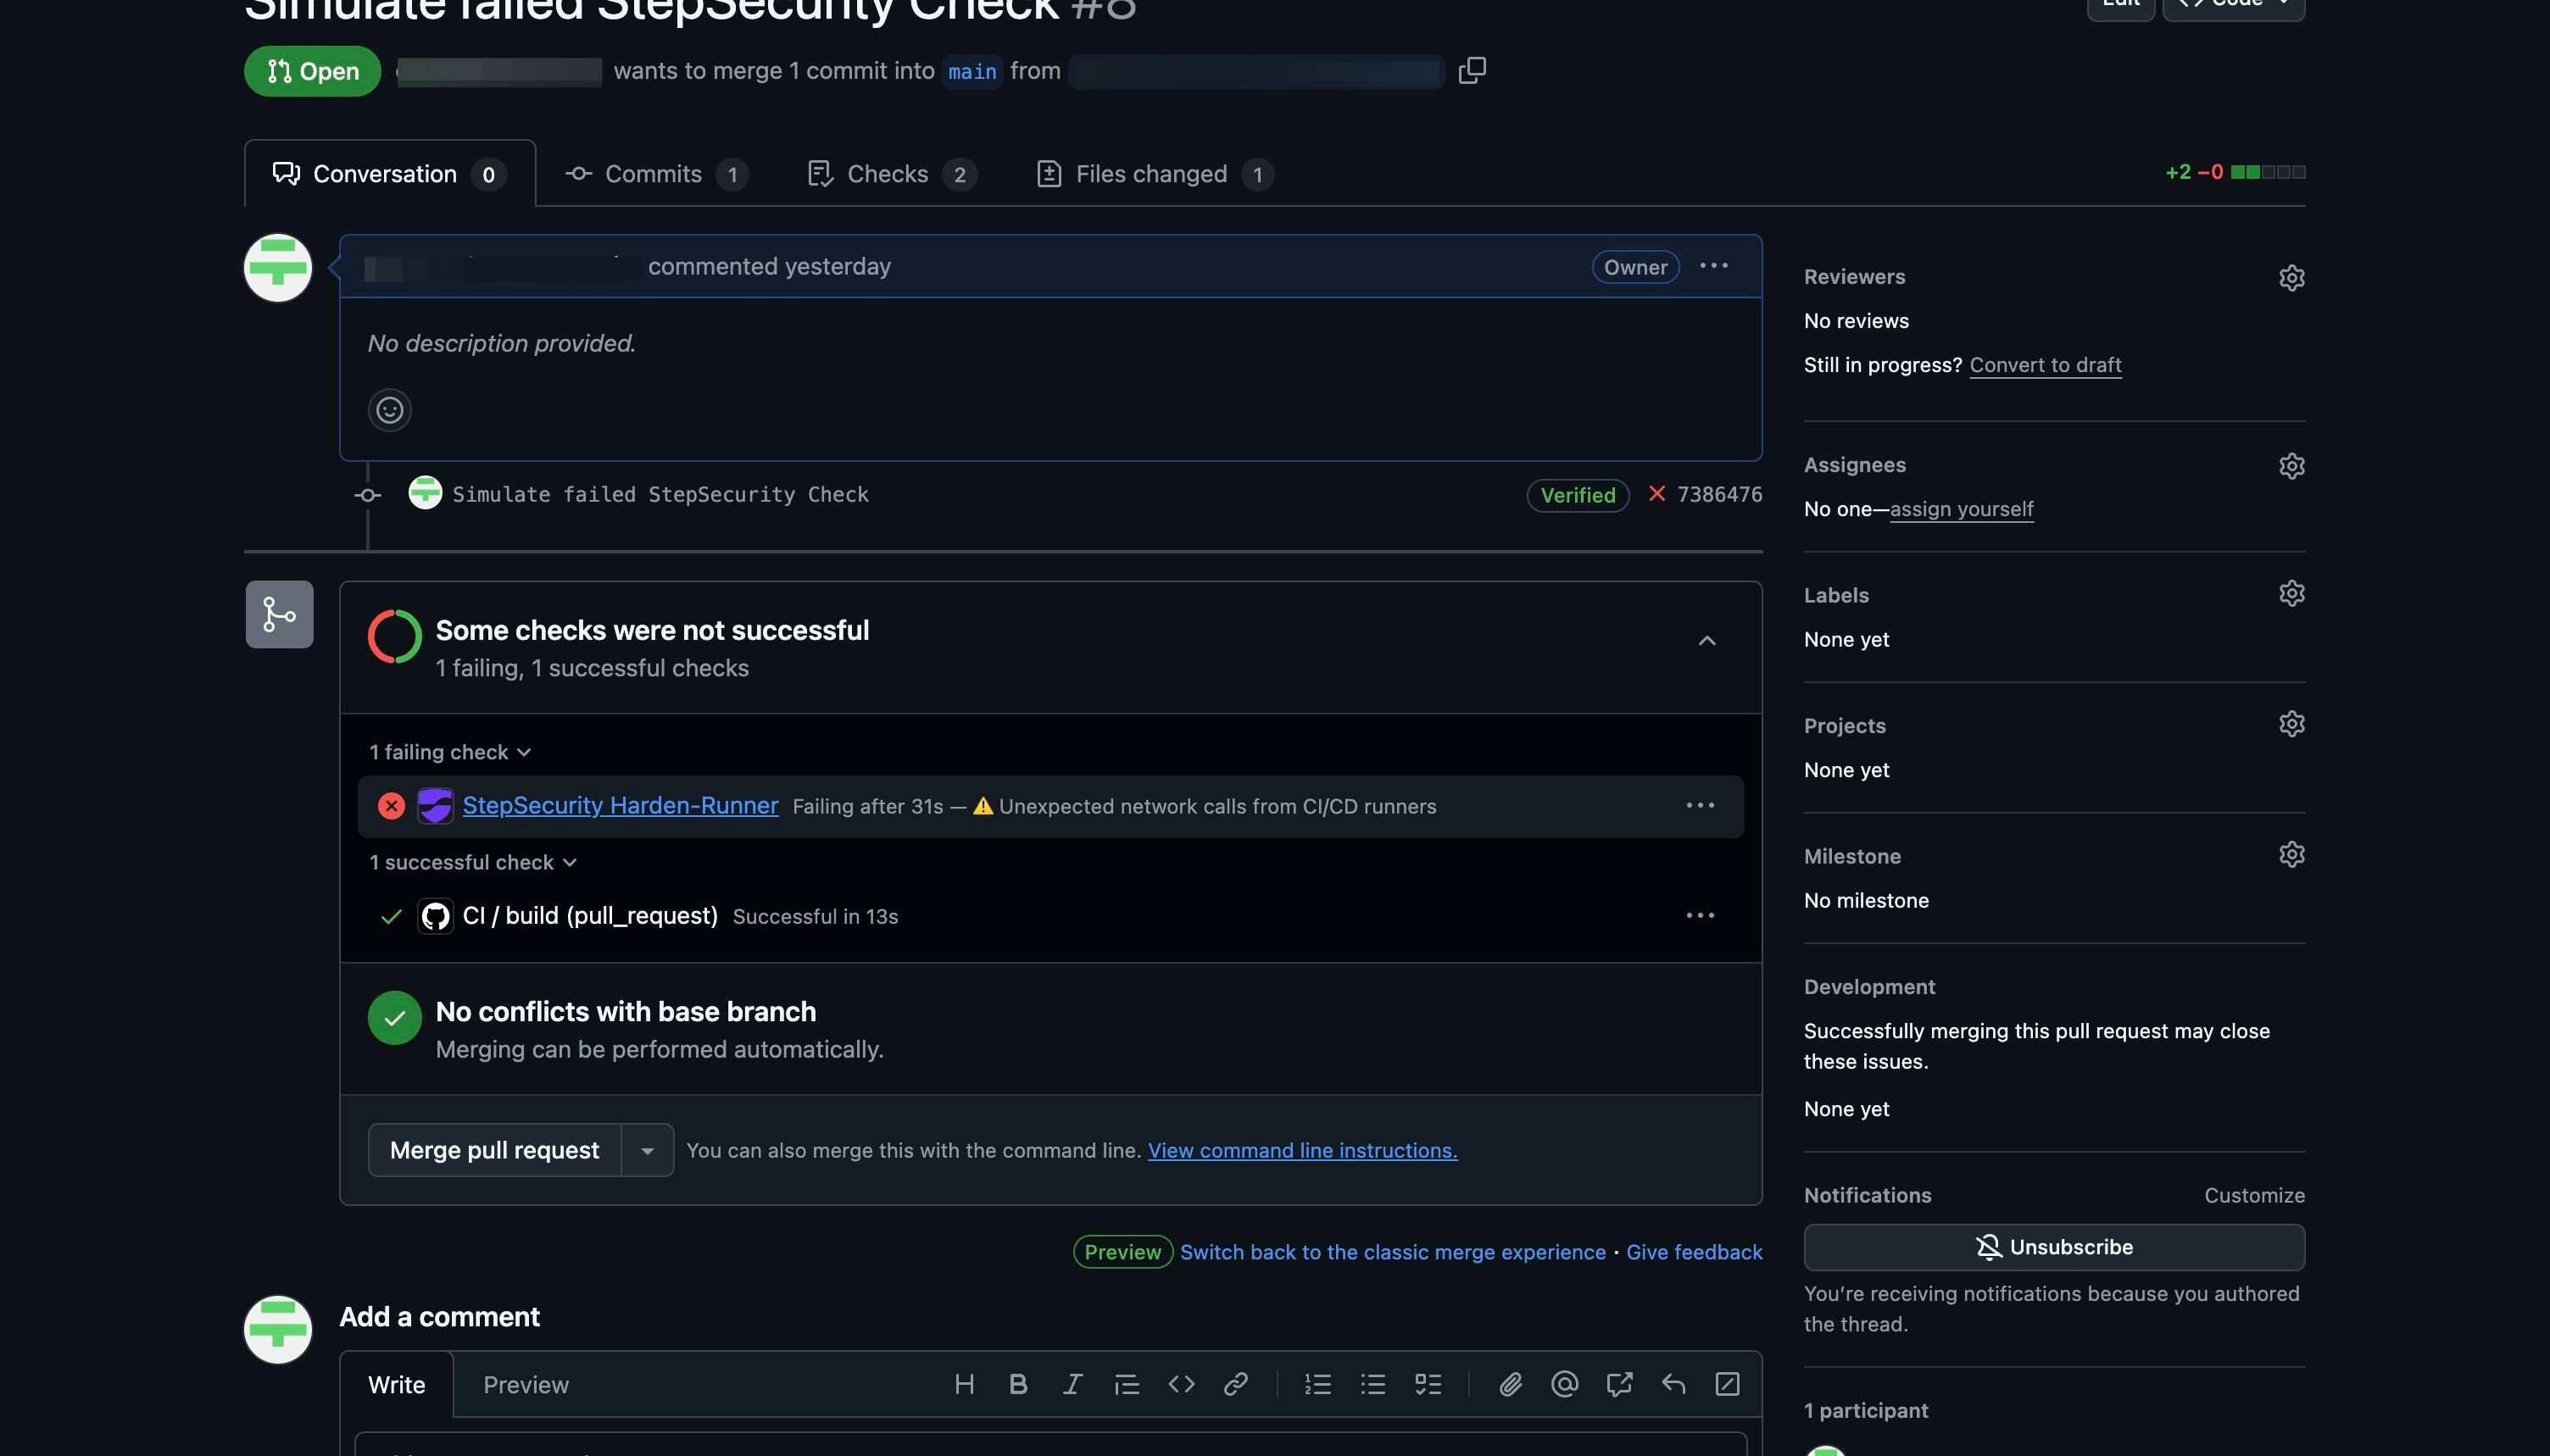Insert code formatting in comment toolbar
Screen dimensions: 2550x1456
pos(1181,1384)
